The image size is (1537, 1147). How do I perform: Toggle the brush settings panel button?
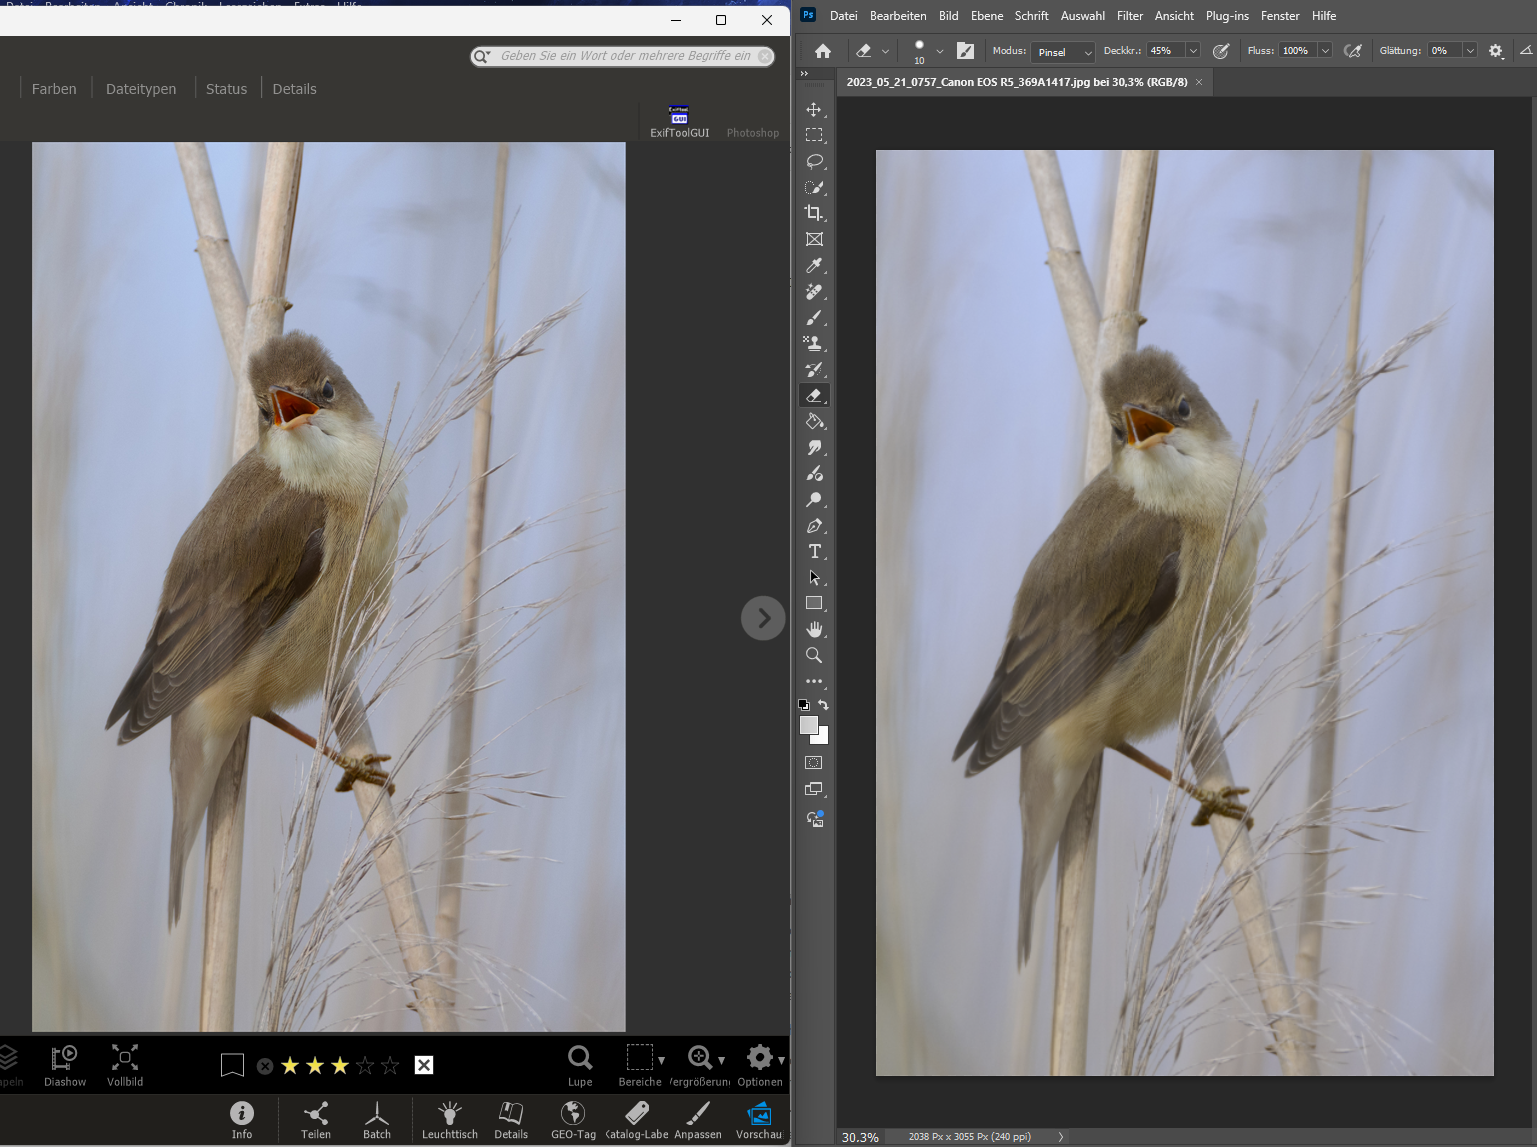[x=965, y=51]
